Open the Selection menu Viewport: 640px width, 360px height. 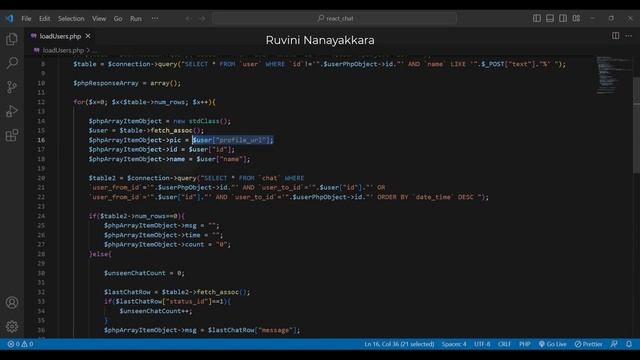coord(71,19)
